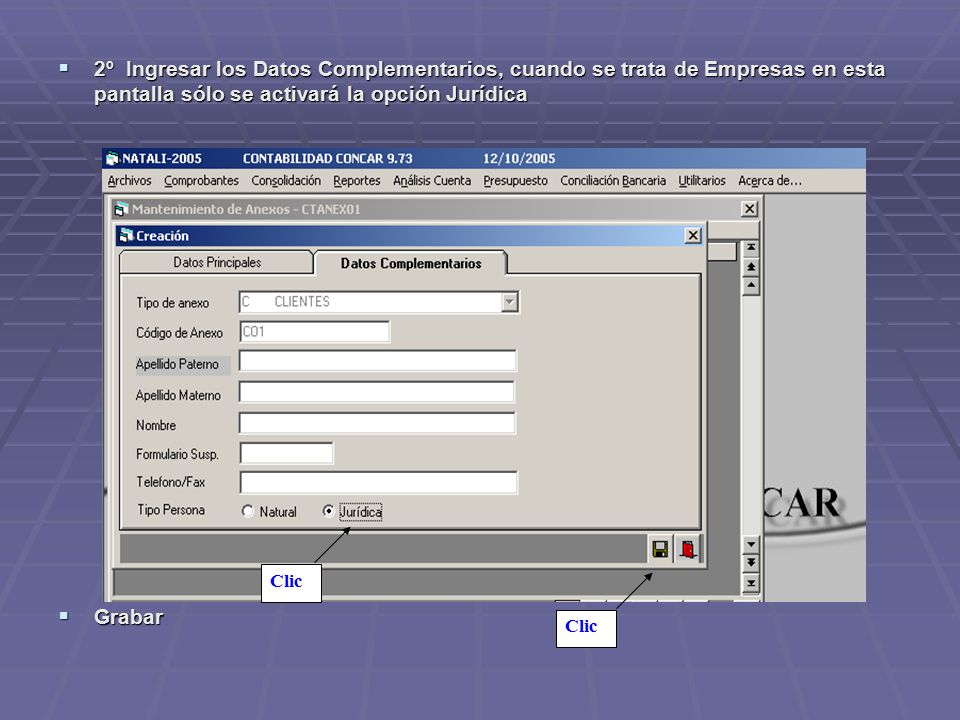Click the page-down double arrow button

751,563
